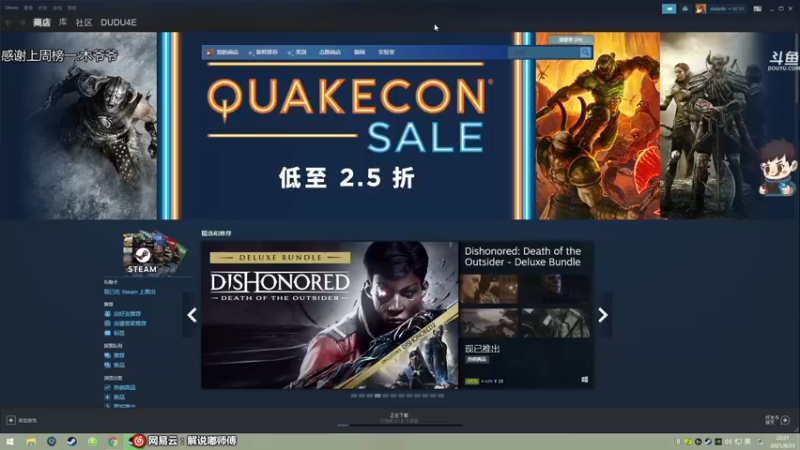Click the announcements megaphone icon
Screen dimensions: 800x450
pyautogui.click(x=669, y=9)
